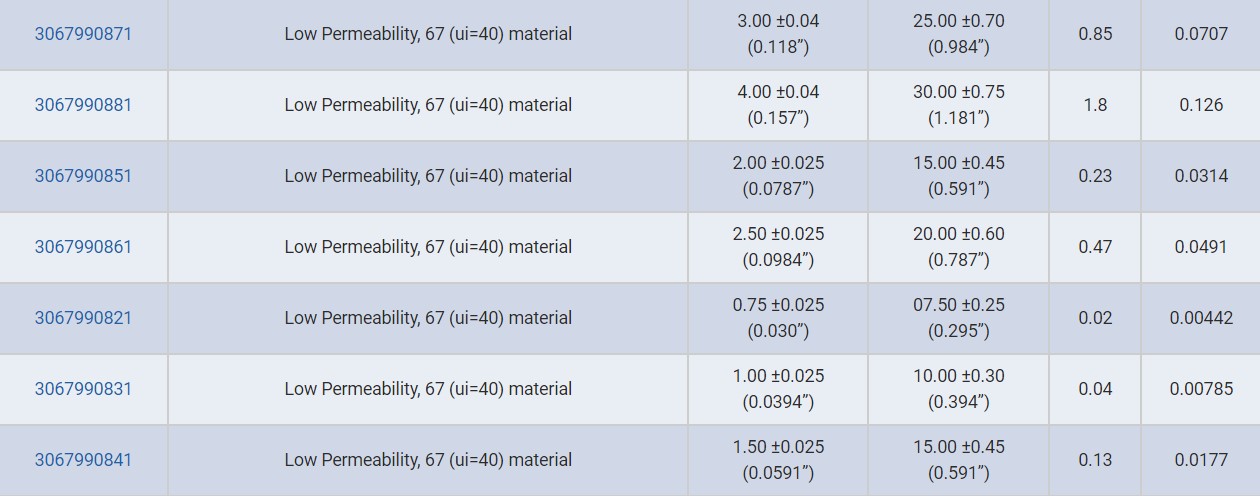Open the 3067990861 part page
The height and width of the screenshot is (496, 1260).
click(83, 247)
